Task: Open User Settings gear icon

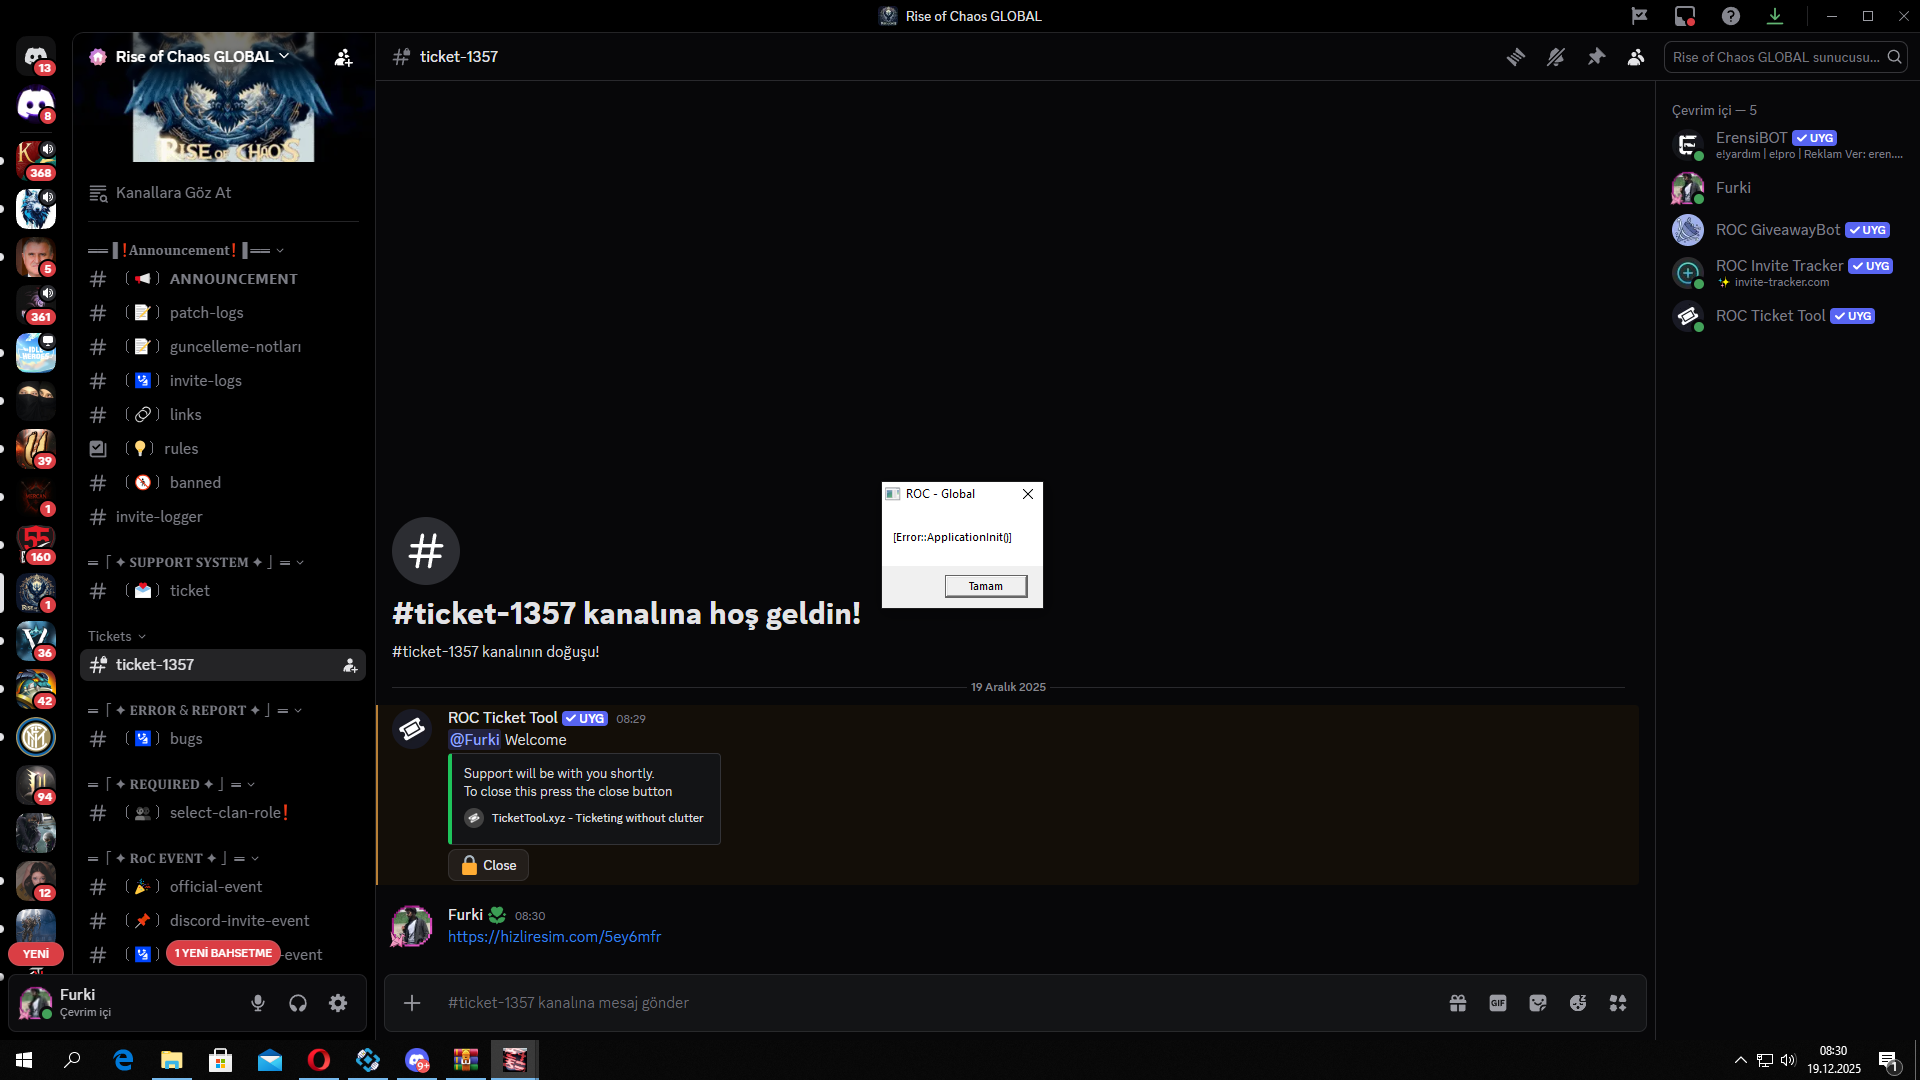Action: coord(338,1003)
